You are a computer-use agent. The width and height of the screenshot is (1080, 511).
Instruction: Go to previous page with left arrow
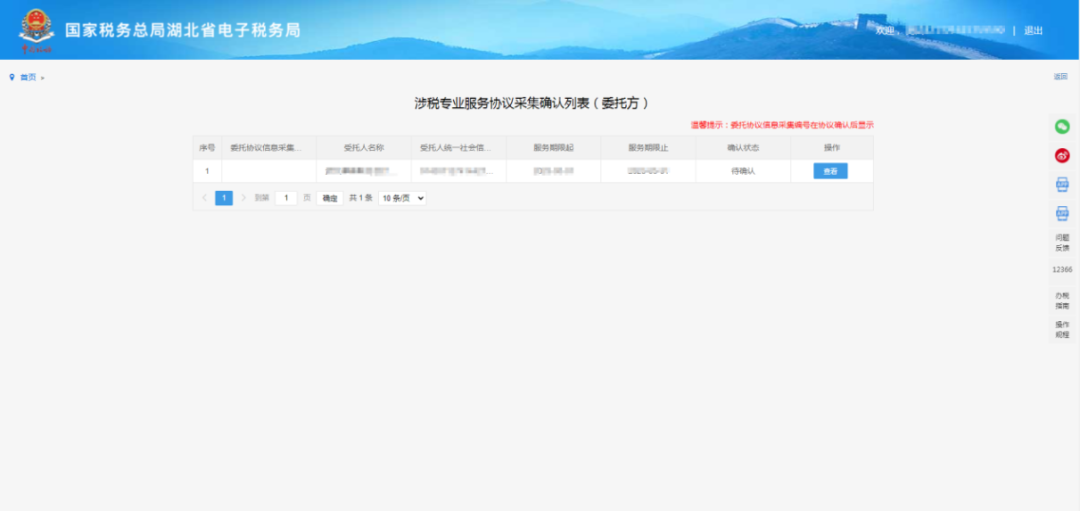pyautogui.click(x=205, y=198)
